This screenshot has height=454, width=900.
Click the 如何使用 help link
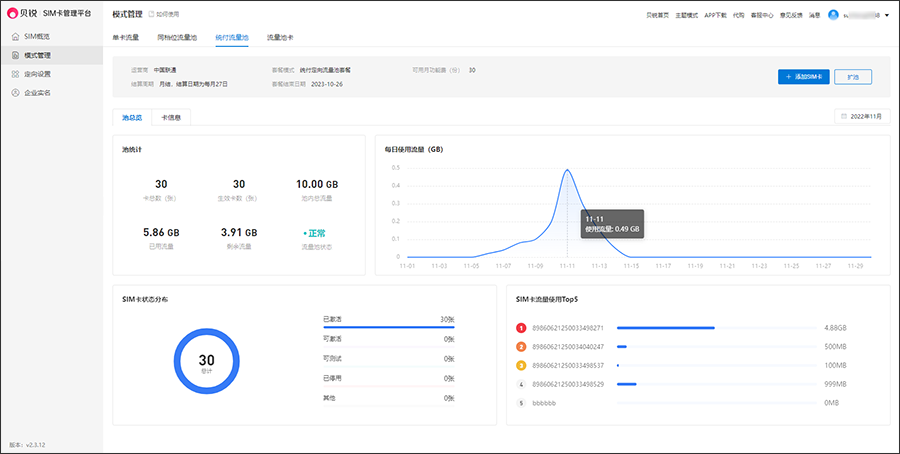[x=163, y=14]
